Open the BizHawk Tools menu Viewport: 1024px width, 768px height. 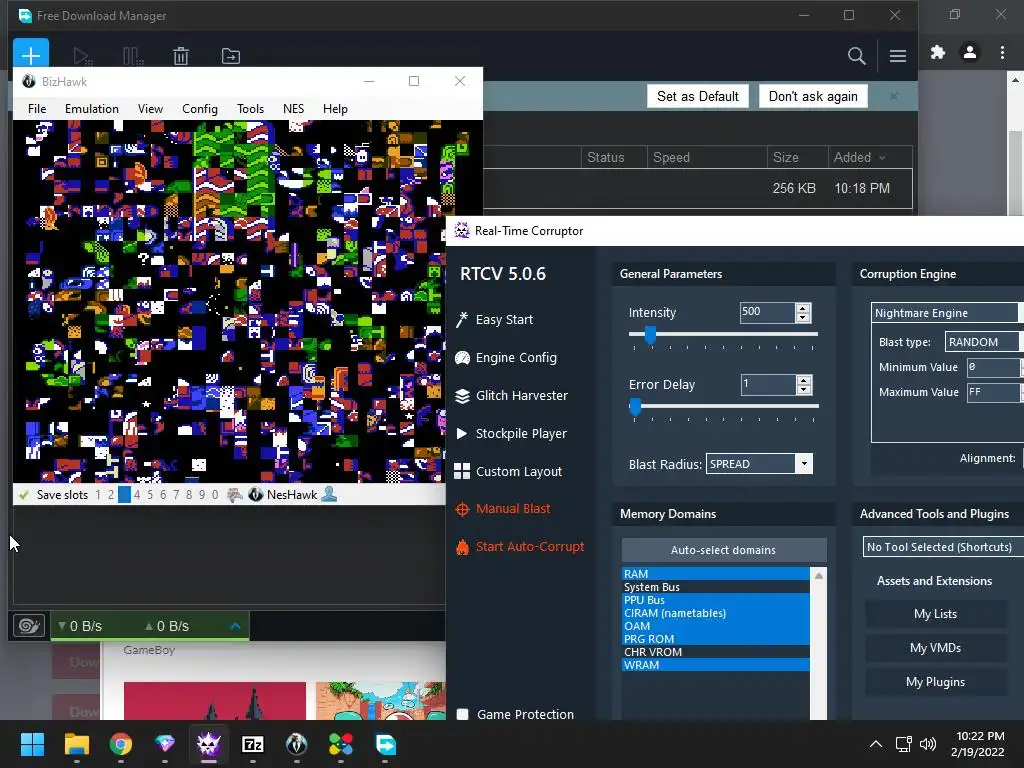click(x=250, y=108)
